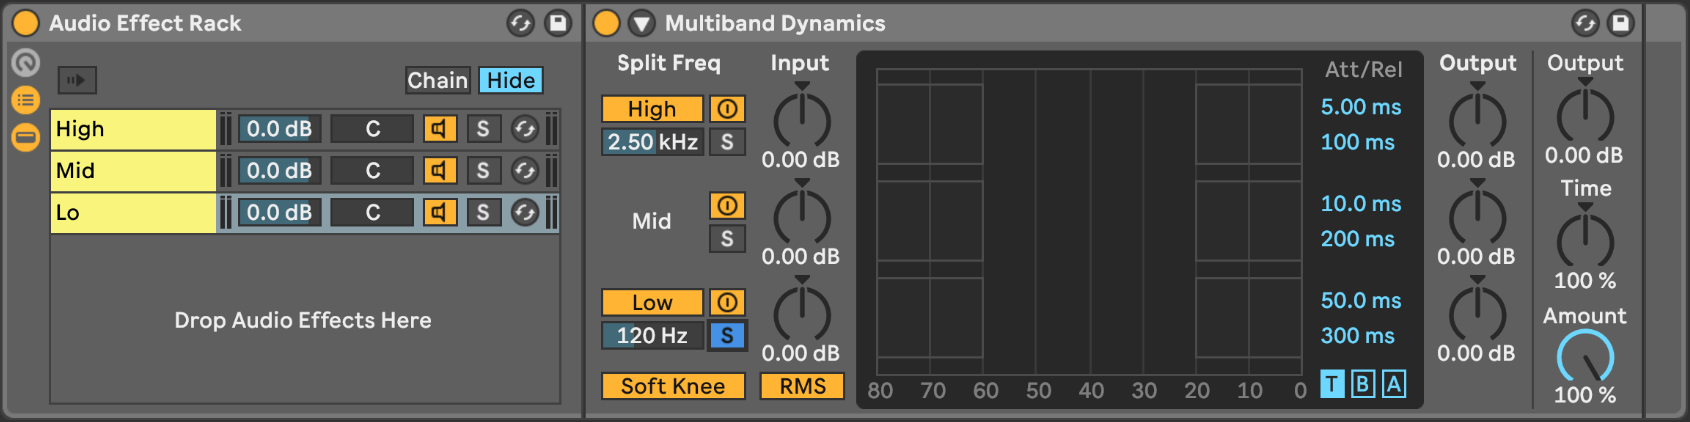Click Lo chain pan C field

tap(372, 213)
